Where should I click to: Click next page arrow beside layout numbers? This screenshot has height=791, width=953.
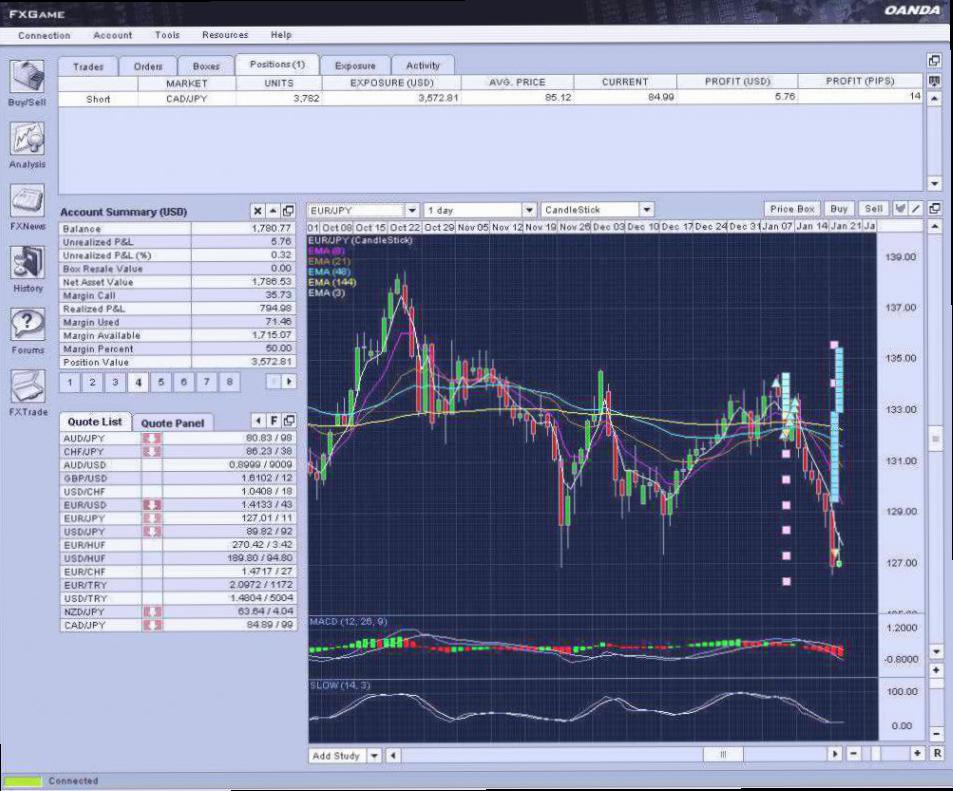(x=289, y=381)
